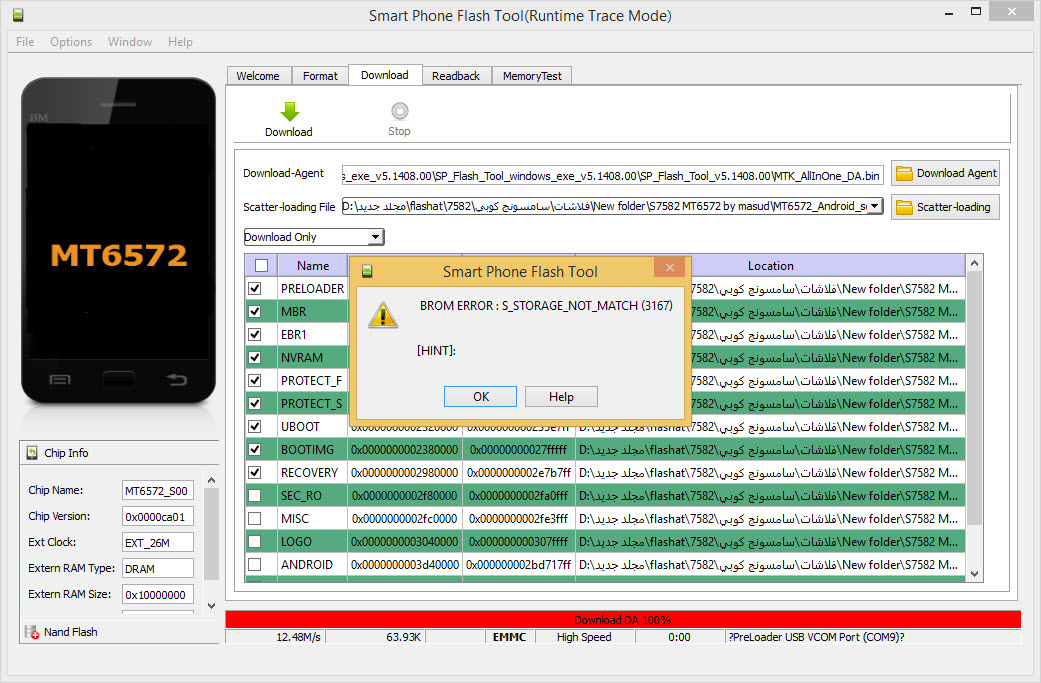Image resolution: width=1041 pixels, height=683 pixels.
Task: Click the Nand Flash icon
Action: pos(32,632)
